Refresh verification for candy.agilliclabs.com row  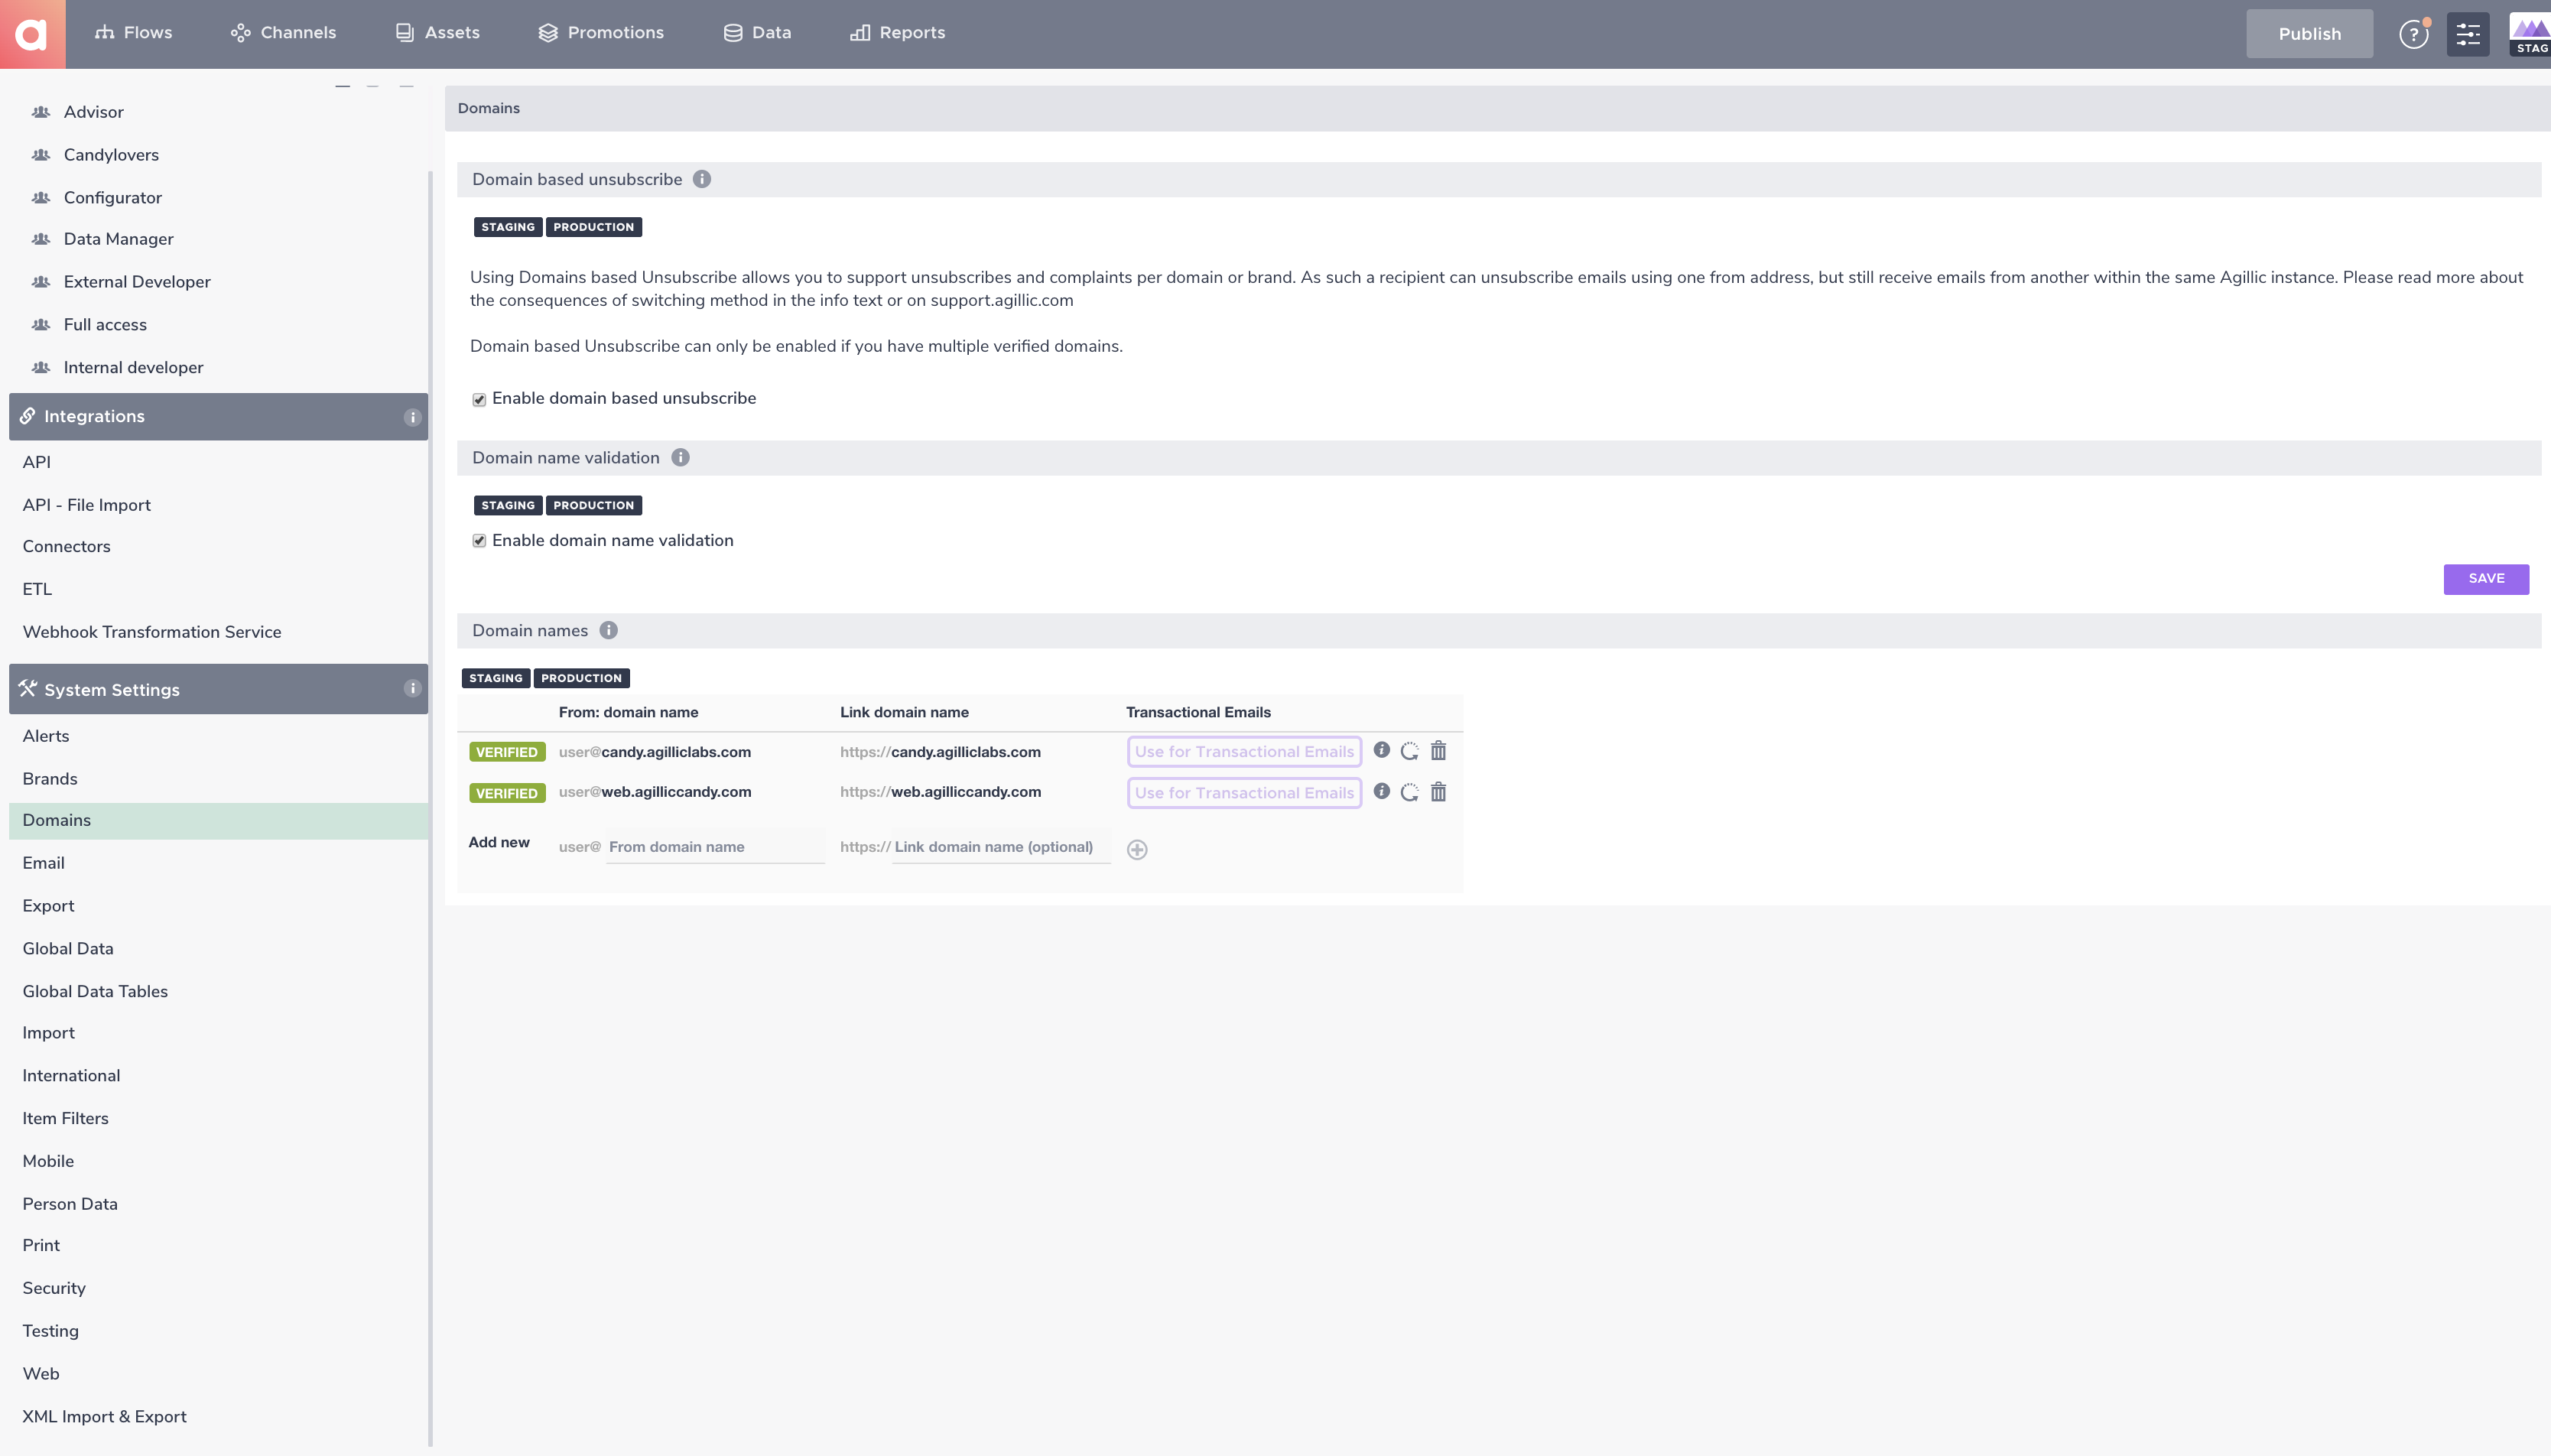tap(1409, 751)
